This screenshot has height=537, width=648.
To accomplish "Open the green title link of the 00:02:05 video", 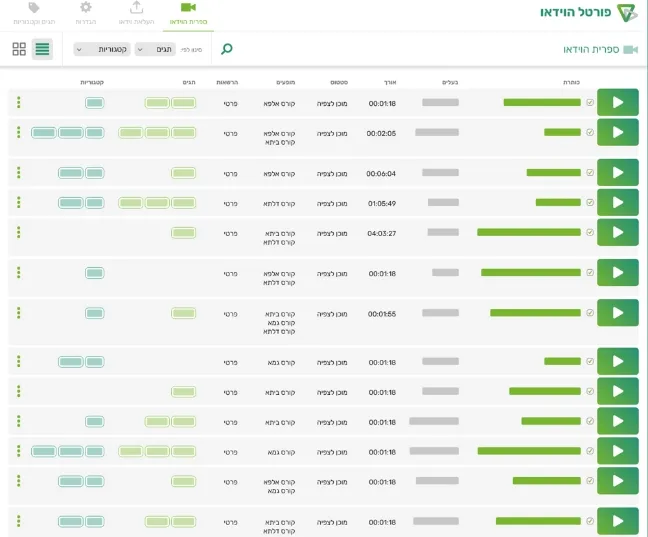I will (x=562, y=132).
